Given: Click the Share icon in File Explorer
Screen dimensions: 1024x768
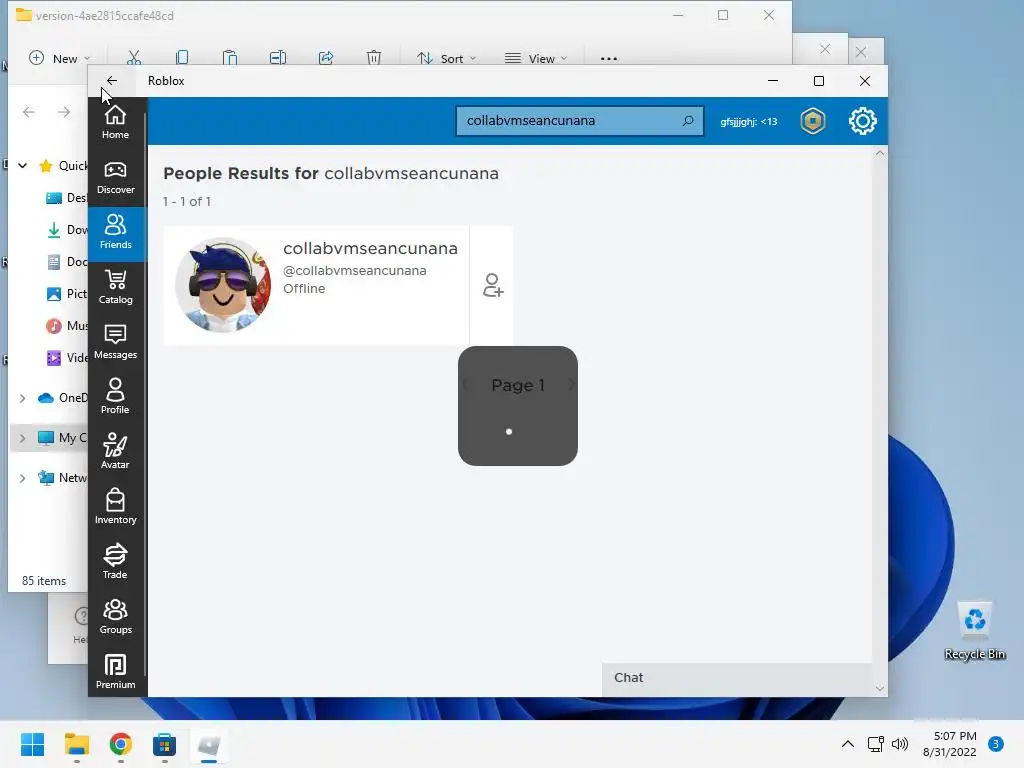Looking at the screenshot, I should pyautogui.click(x=326, y=58).
